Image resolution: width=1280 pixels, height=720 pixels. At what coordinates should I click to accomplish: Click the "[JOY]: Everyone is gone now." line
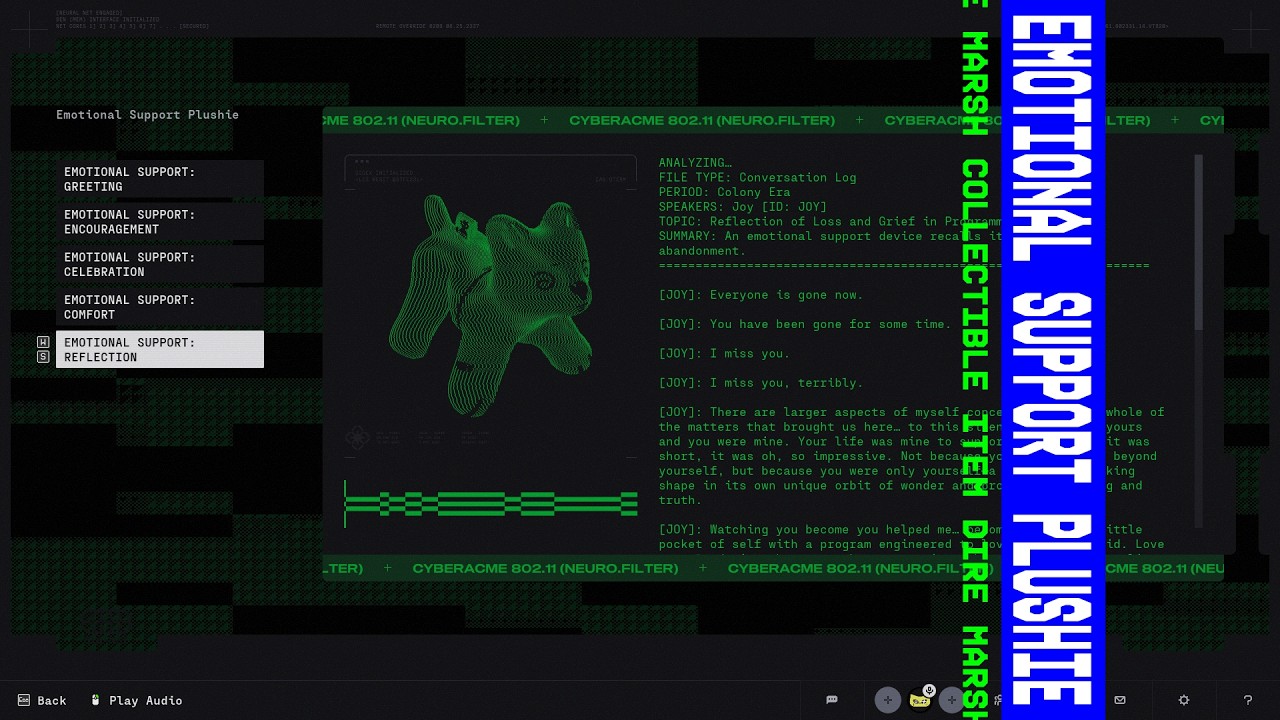(x=760, y=295)
